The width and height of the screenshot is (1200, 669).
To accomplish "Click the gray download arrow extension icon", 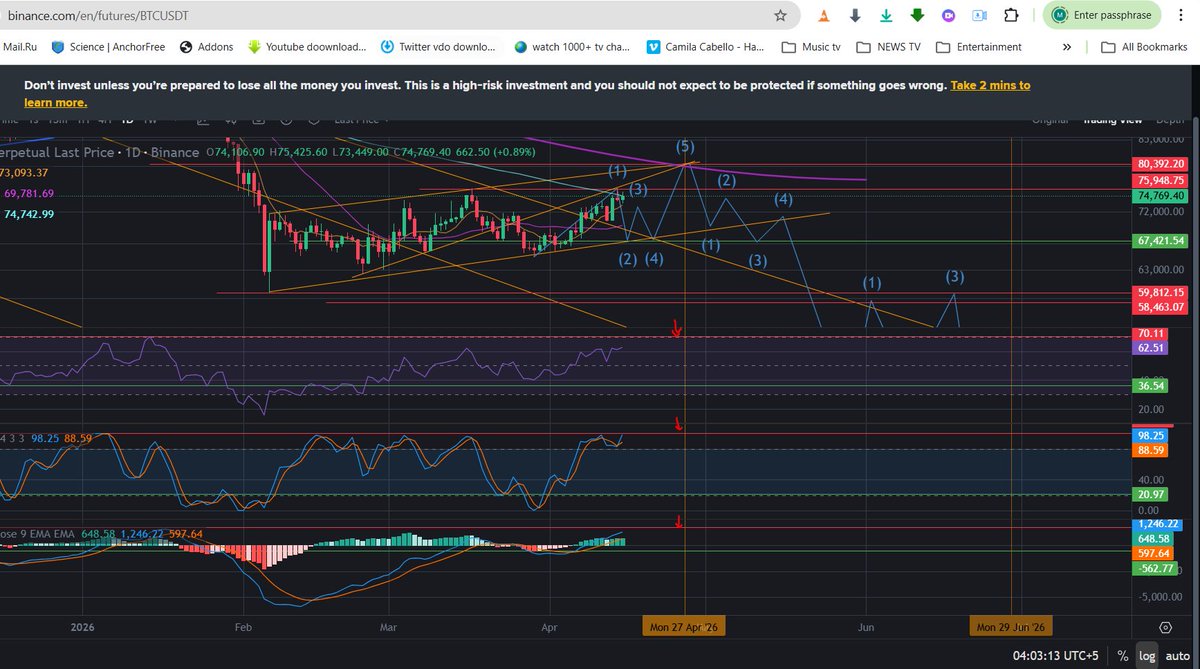I will 855,16.
